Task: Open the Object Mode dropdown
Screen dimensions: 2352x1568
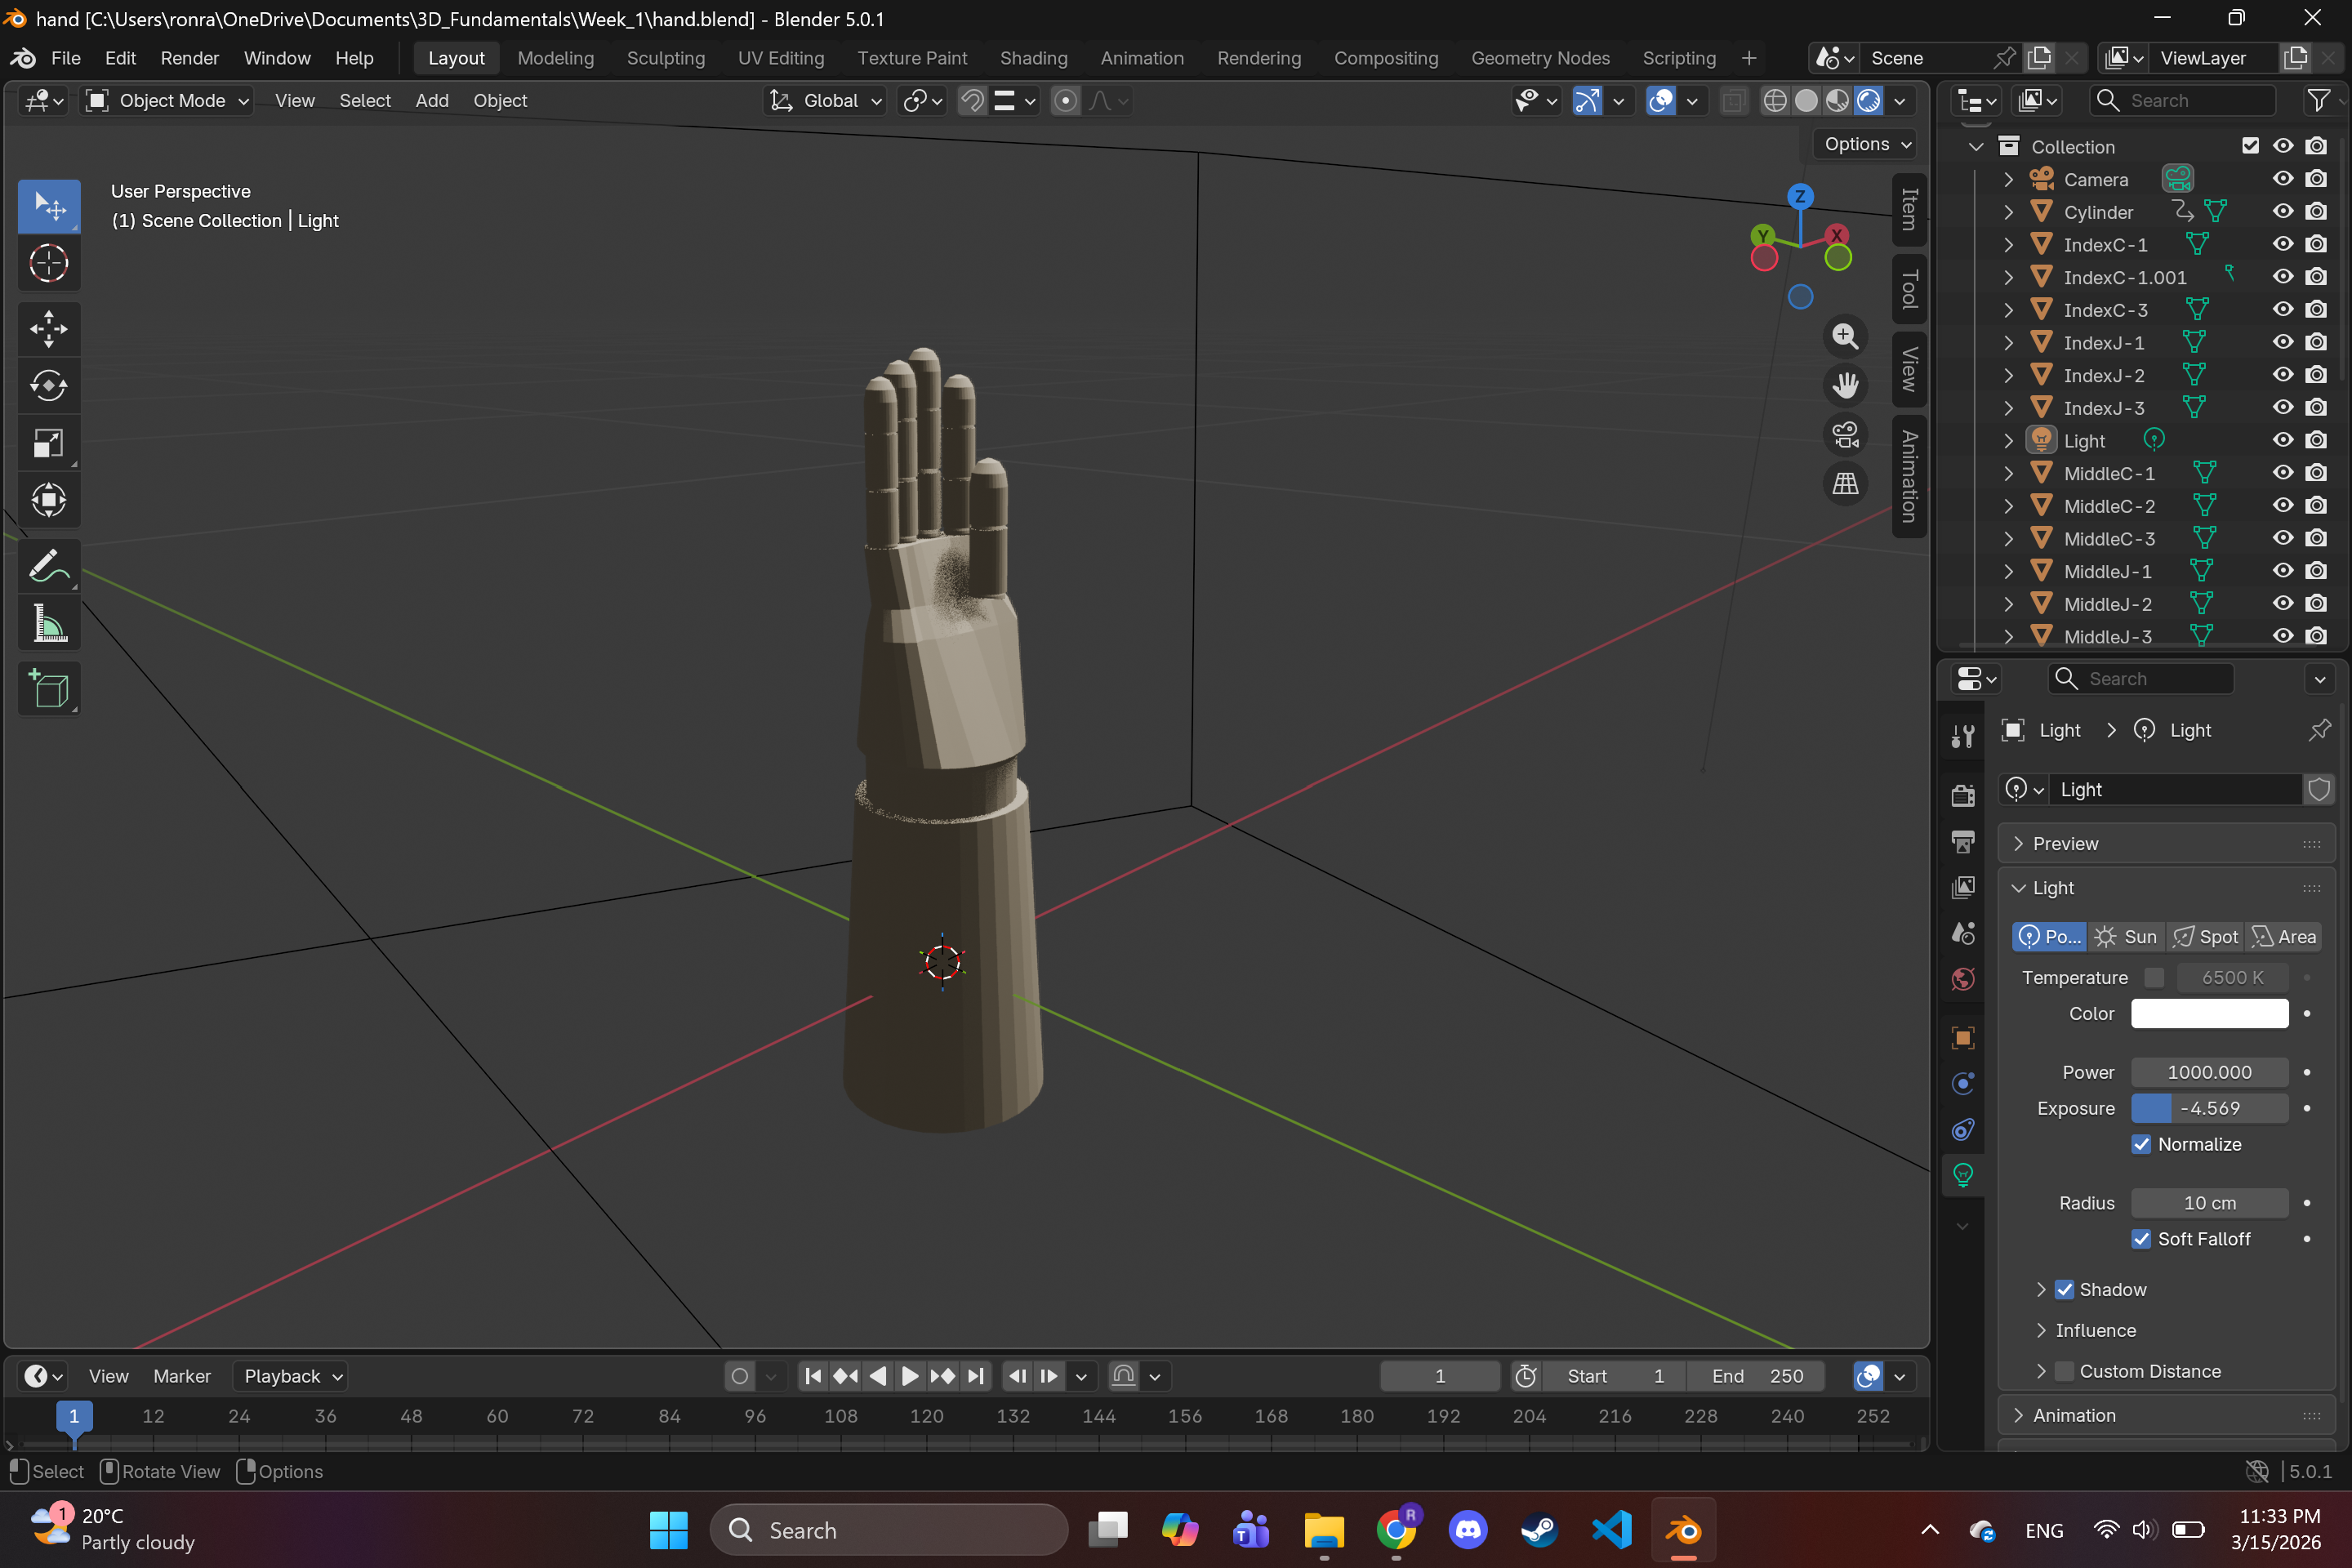Action: point(167,101)
